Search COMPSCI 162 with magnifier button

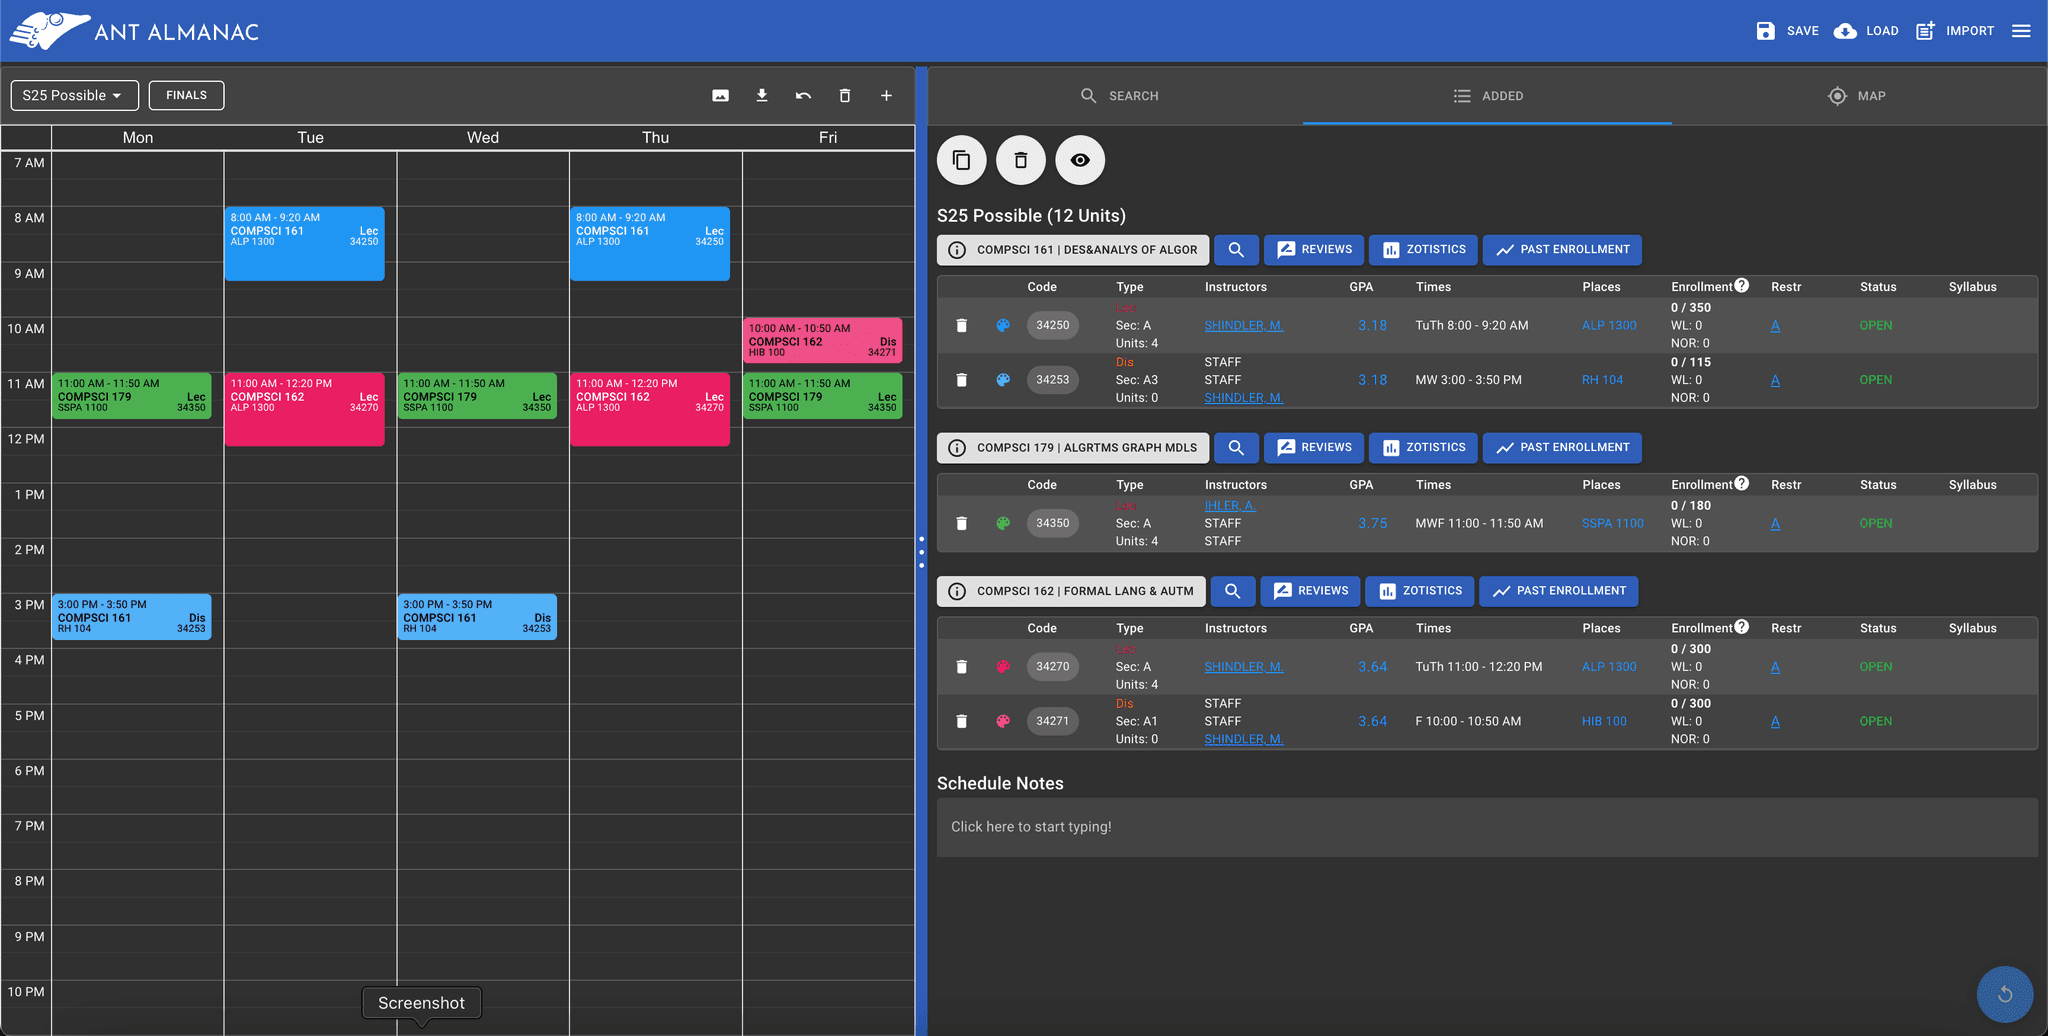click(1233, 591)
